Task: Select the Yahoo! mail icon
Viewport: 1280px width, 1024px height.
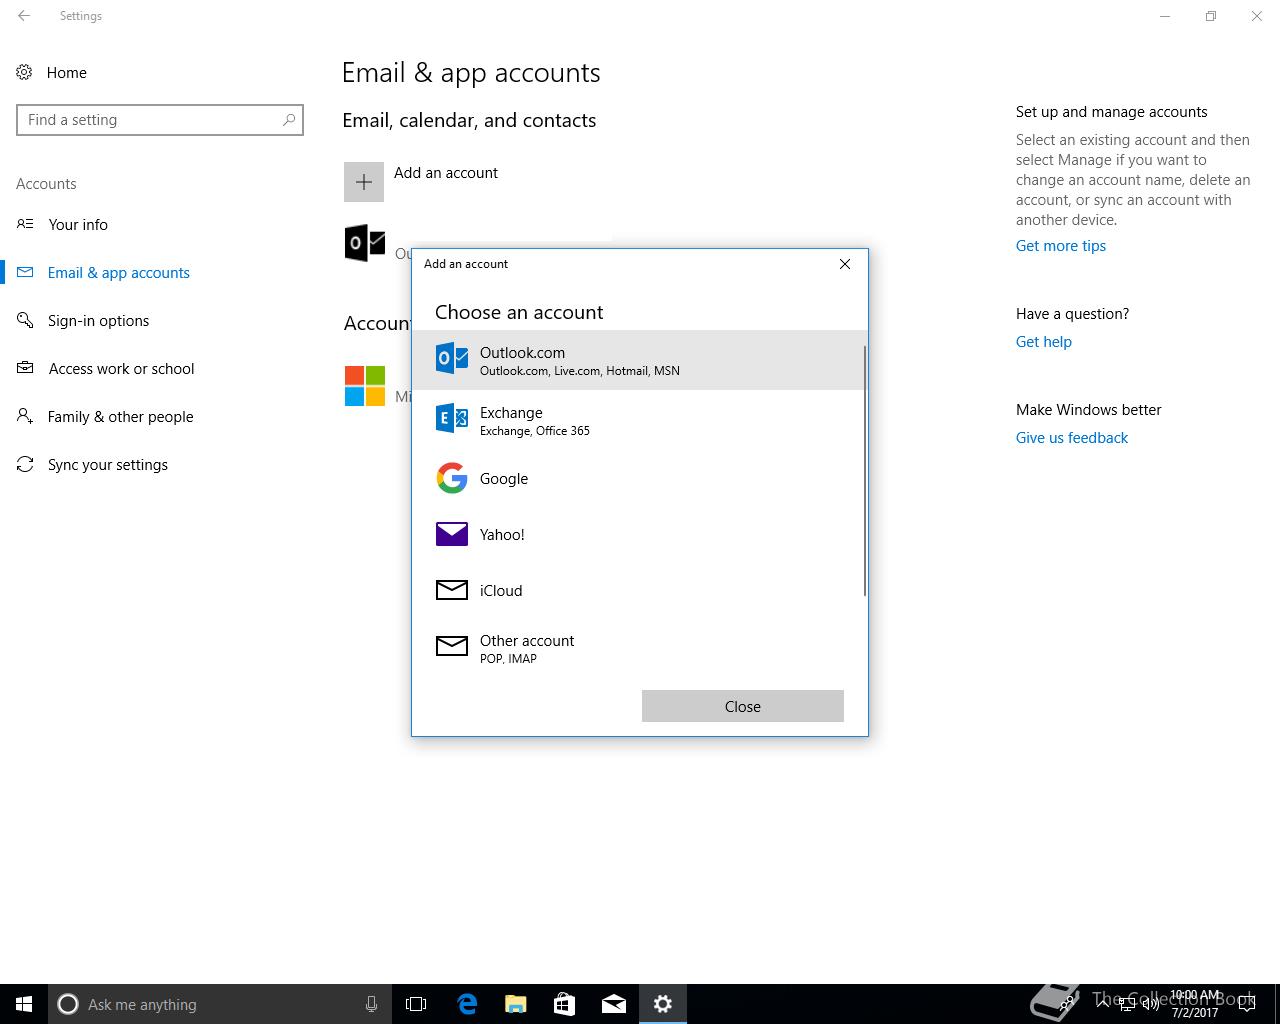Action: pyautogui.click(x=452, y=534)
